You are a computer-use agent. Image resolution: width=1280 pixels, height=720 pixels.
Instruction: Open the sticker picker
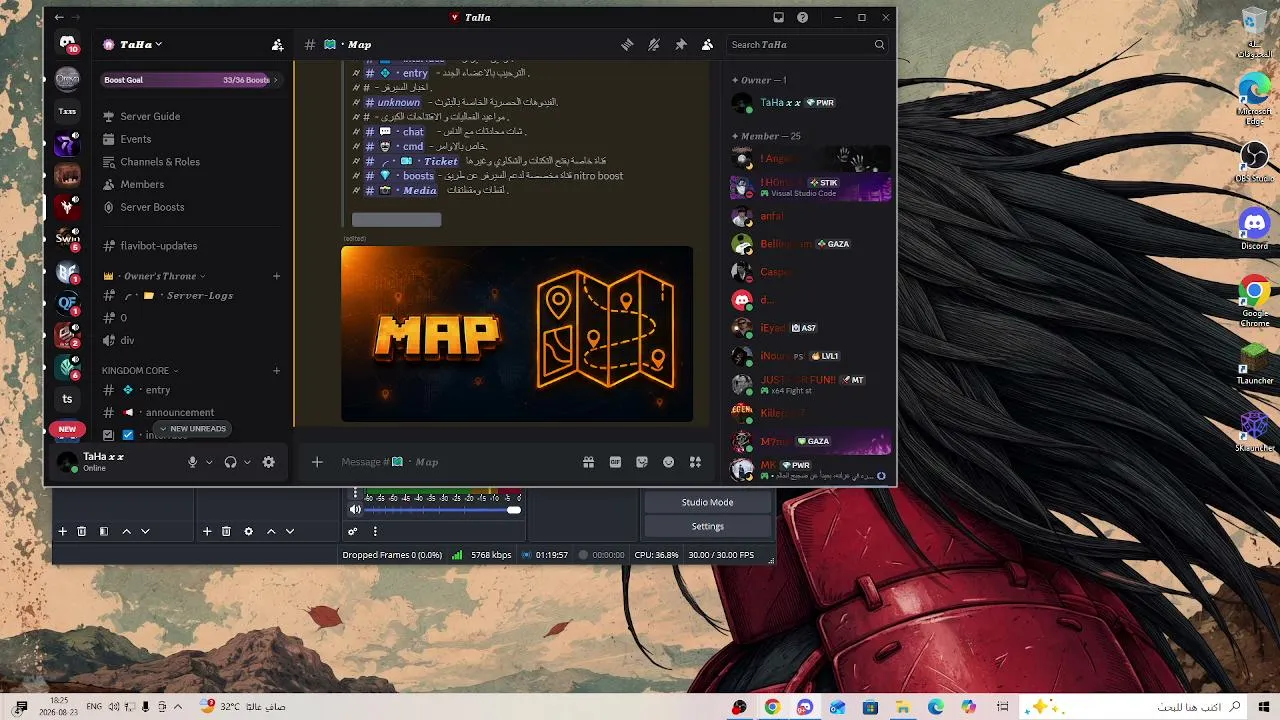(x=642, y=462)
